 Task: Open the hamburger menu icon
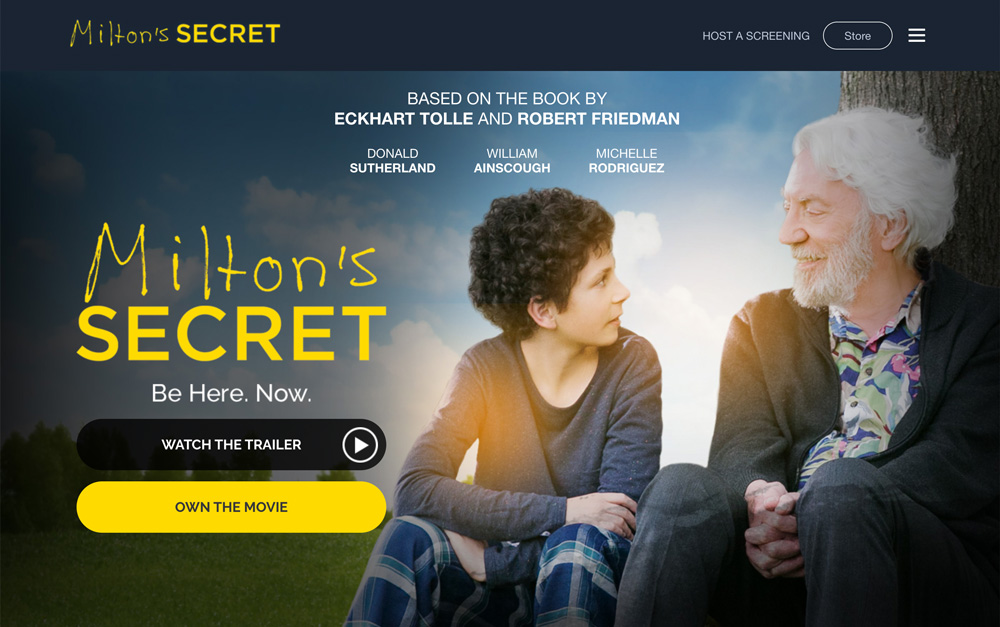pos(916,36)
